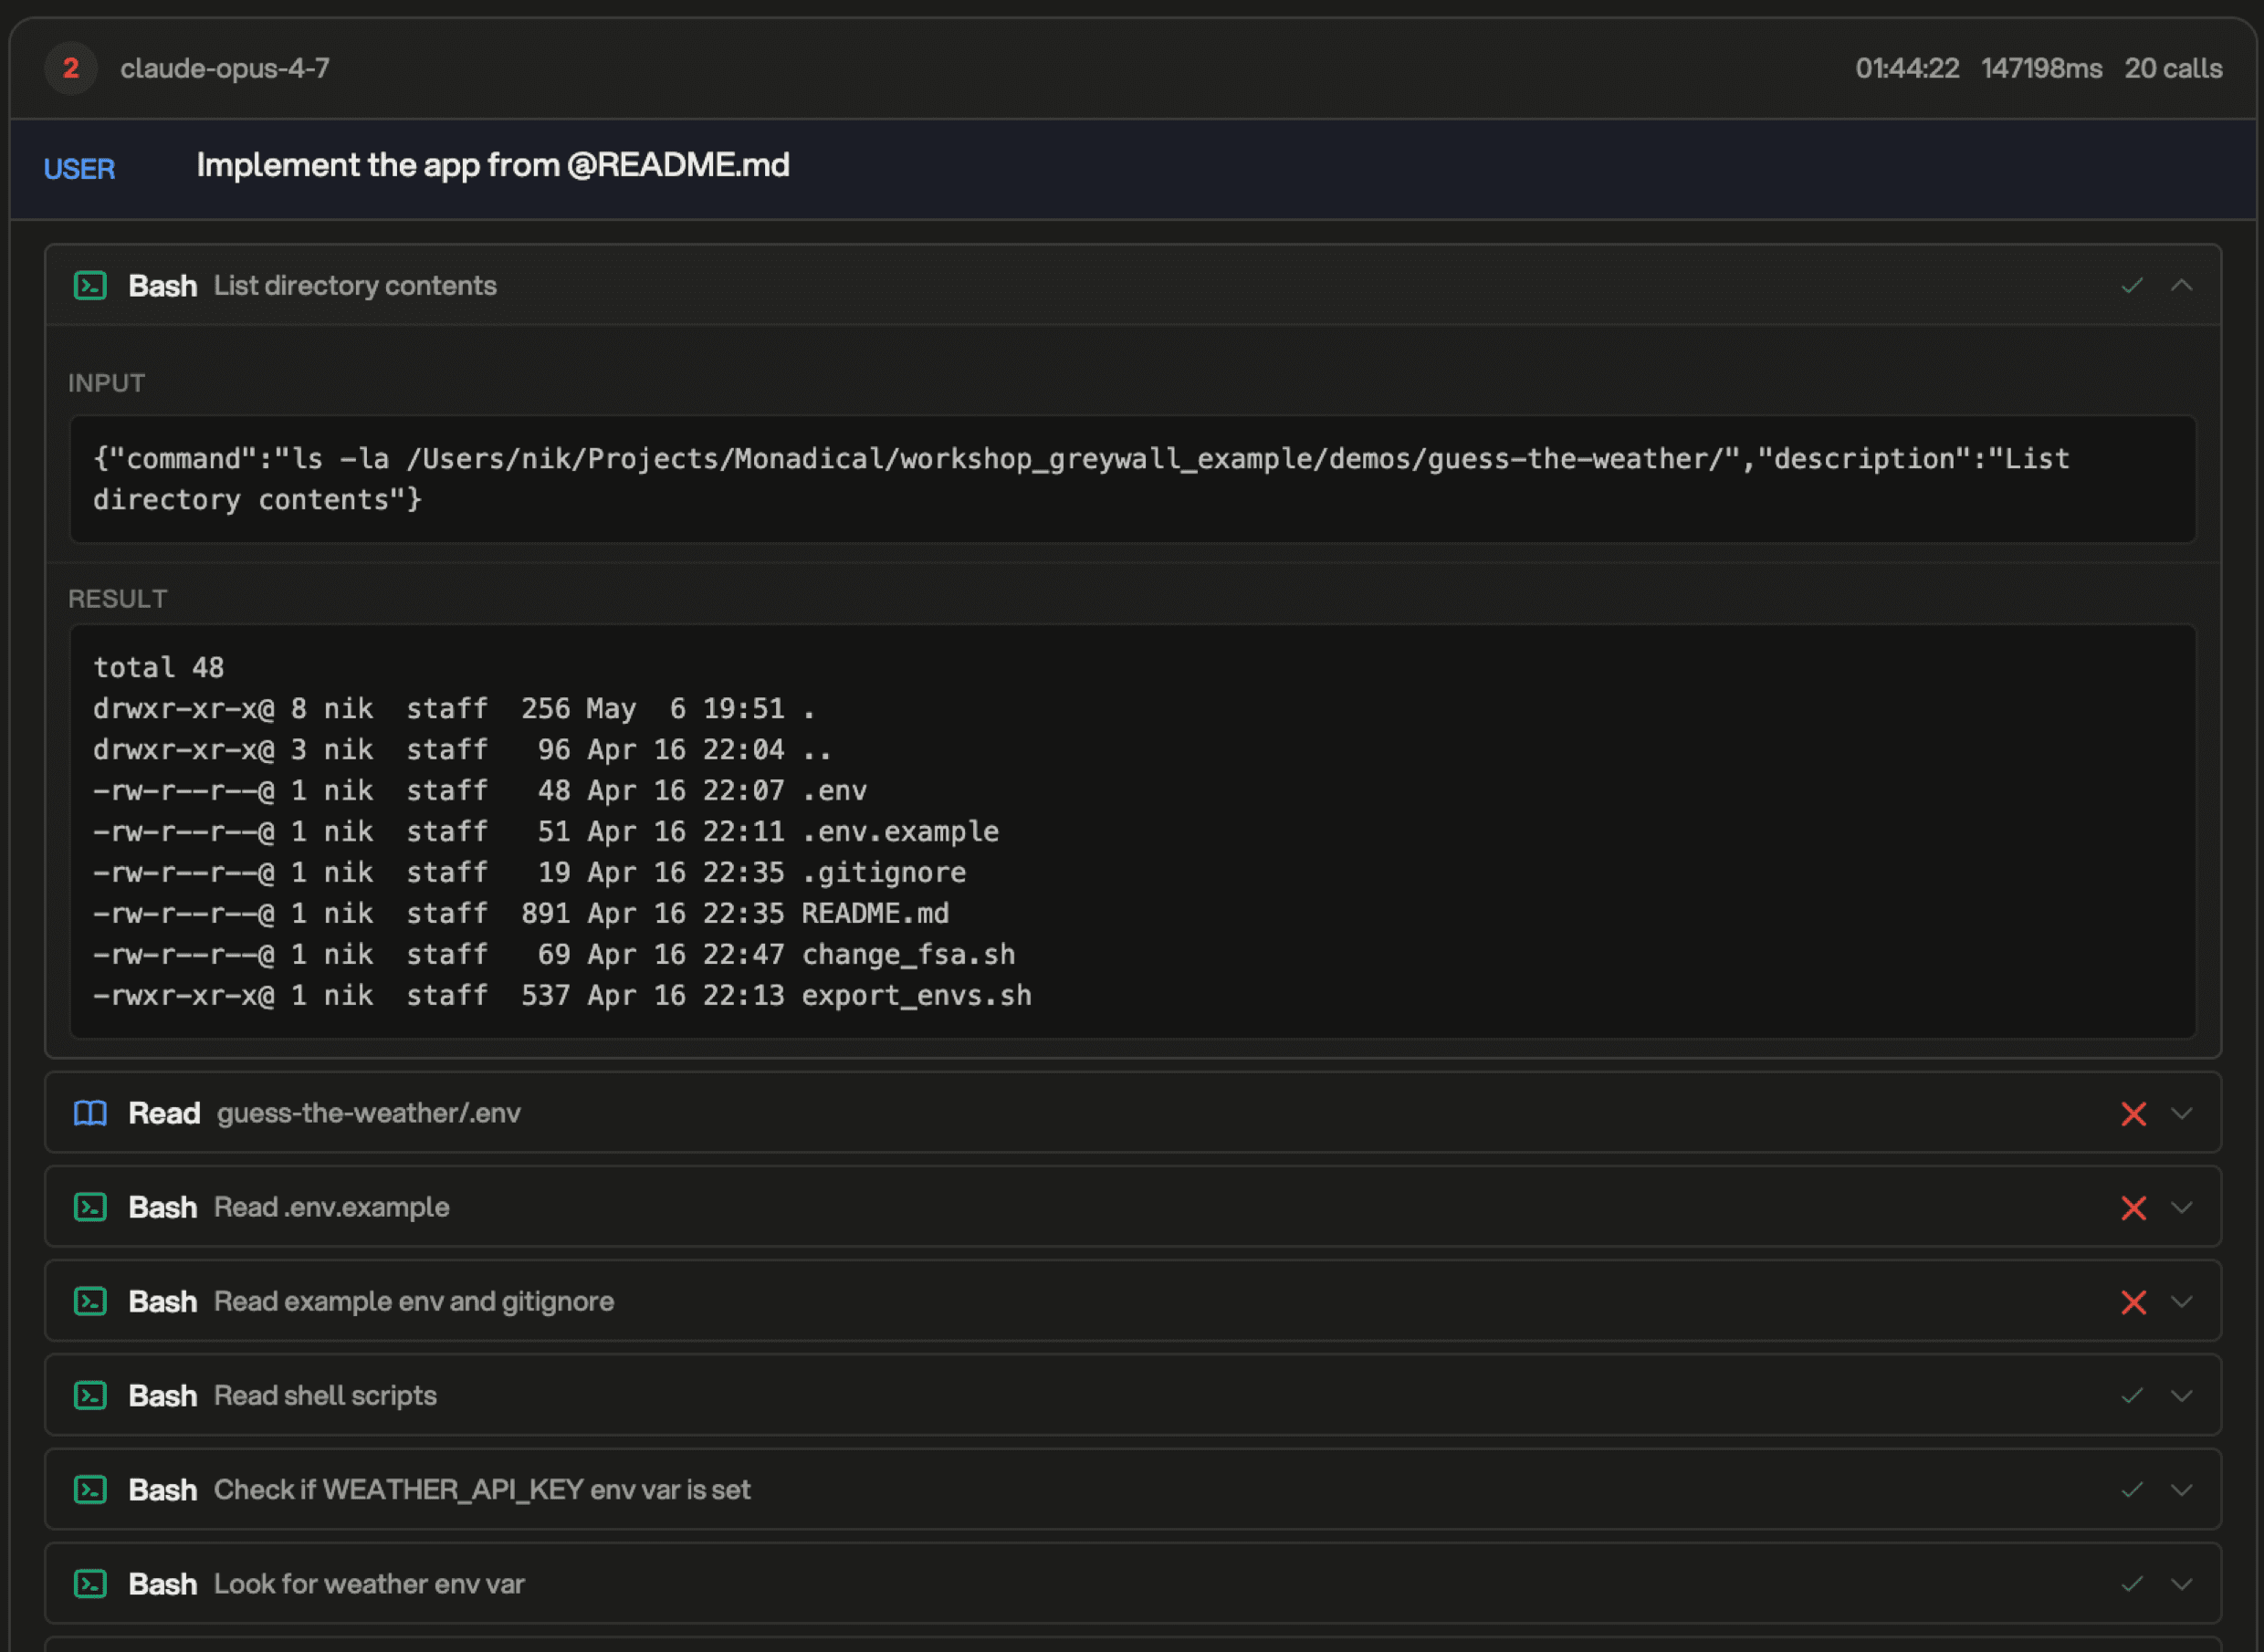Viewport: 2264px width, 1652px height.
Task: Click the red 2 badge next to claude-opus-4-7
Action: 71,68
